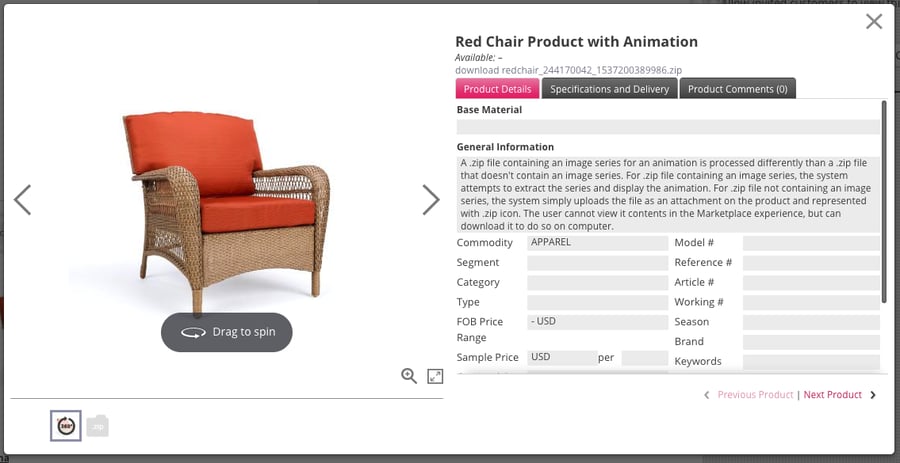Image resolution: width=900 pixels, height=463 pixels.
Task: Open Specifications and Delivery tab
Action: pyautogui.click(x=609, y=89)
